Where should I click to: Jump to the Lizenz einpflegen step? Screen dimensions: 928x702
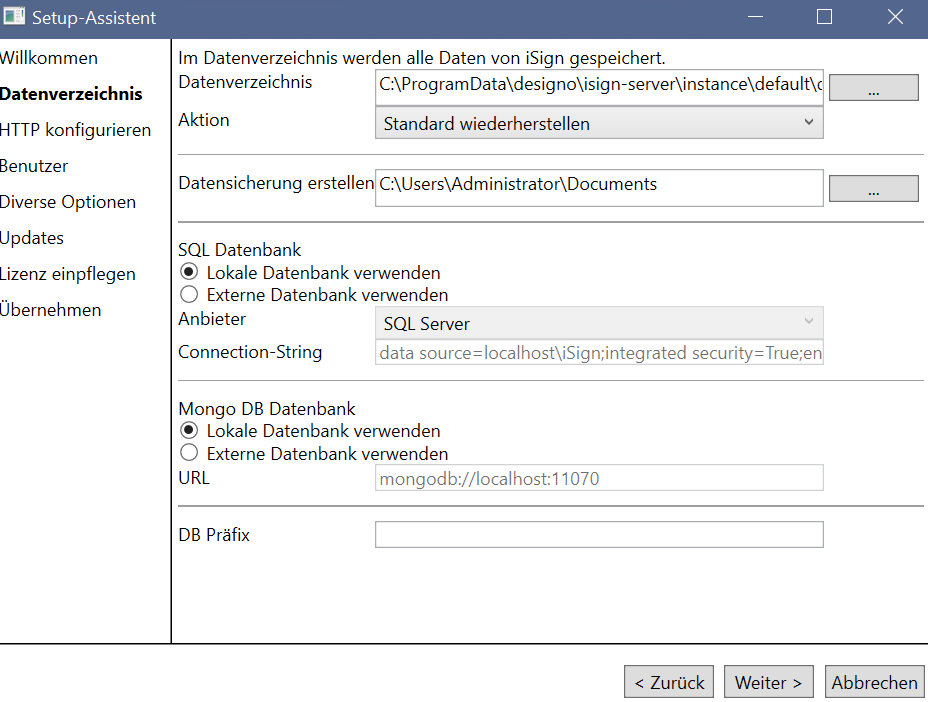(67, 274)
